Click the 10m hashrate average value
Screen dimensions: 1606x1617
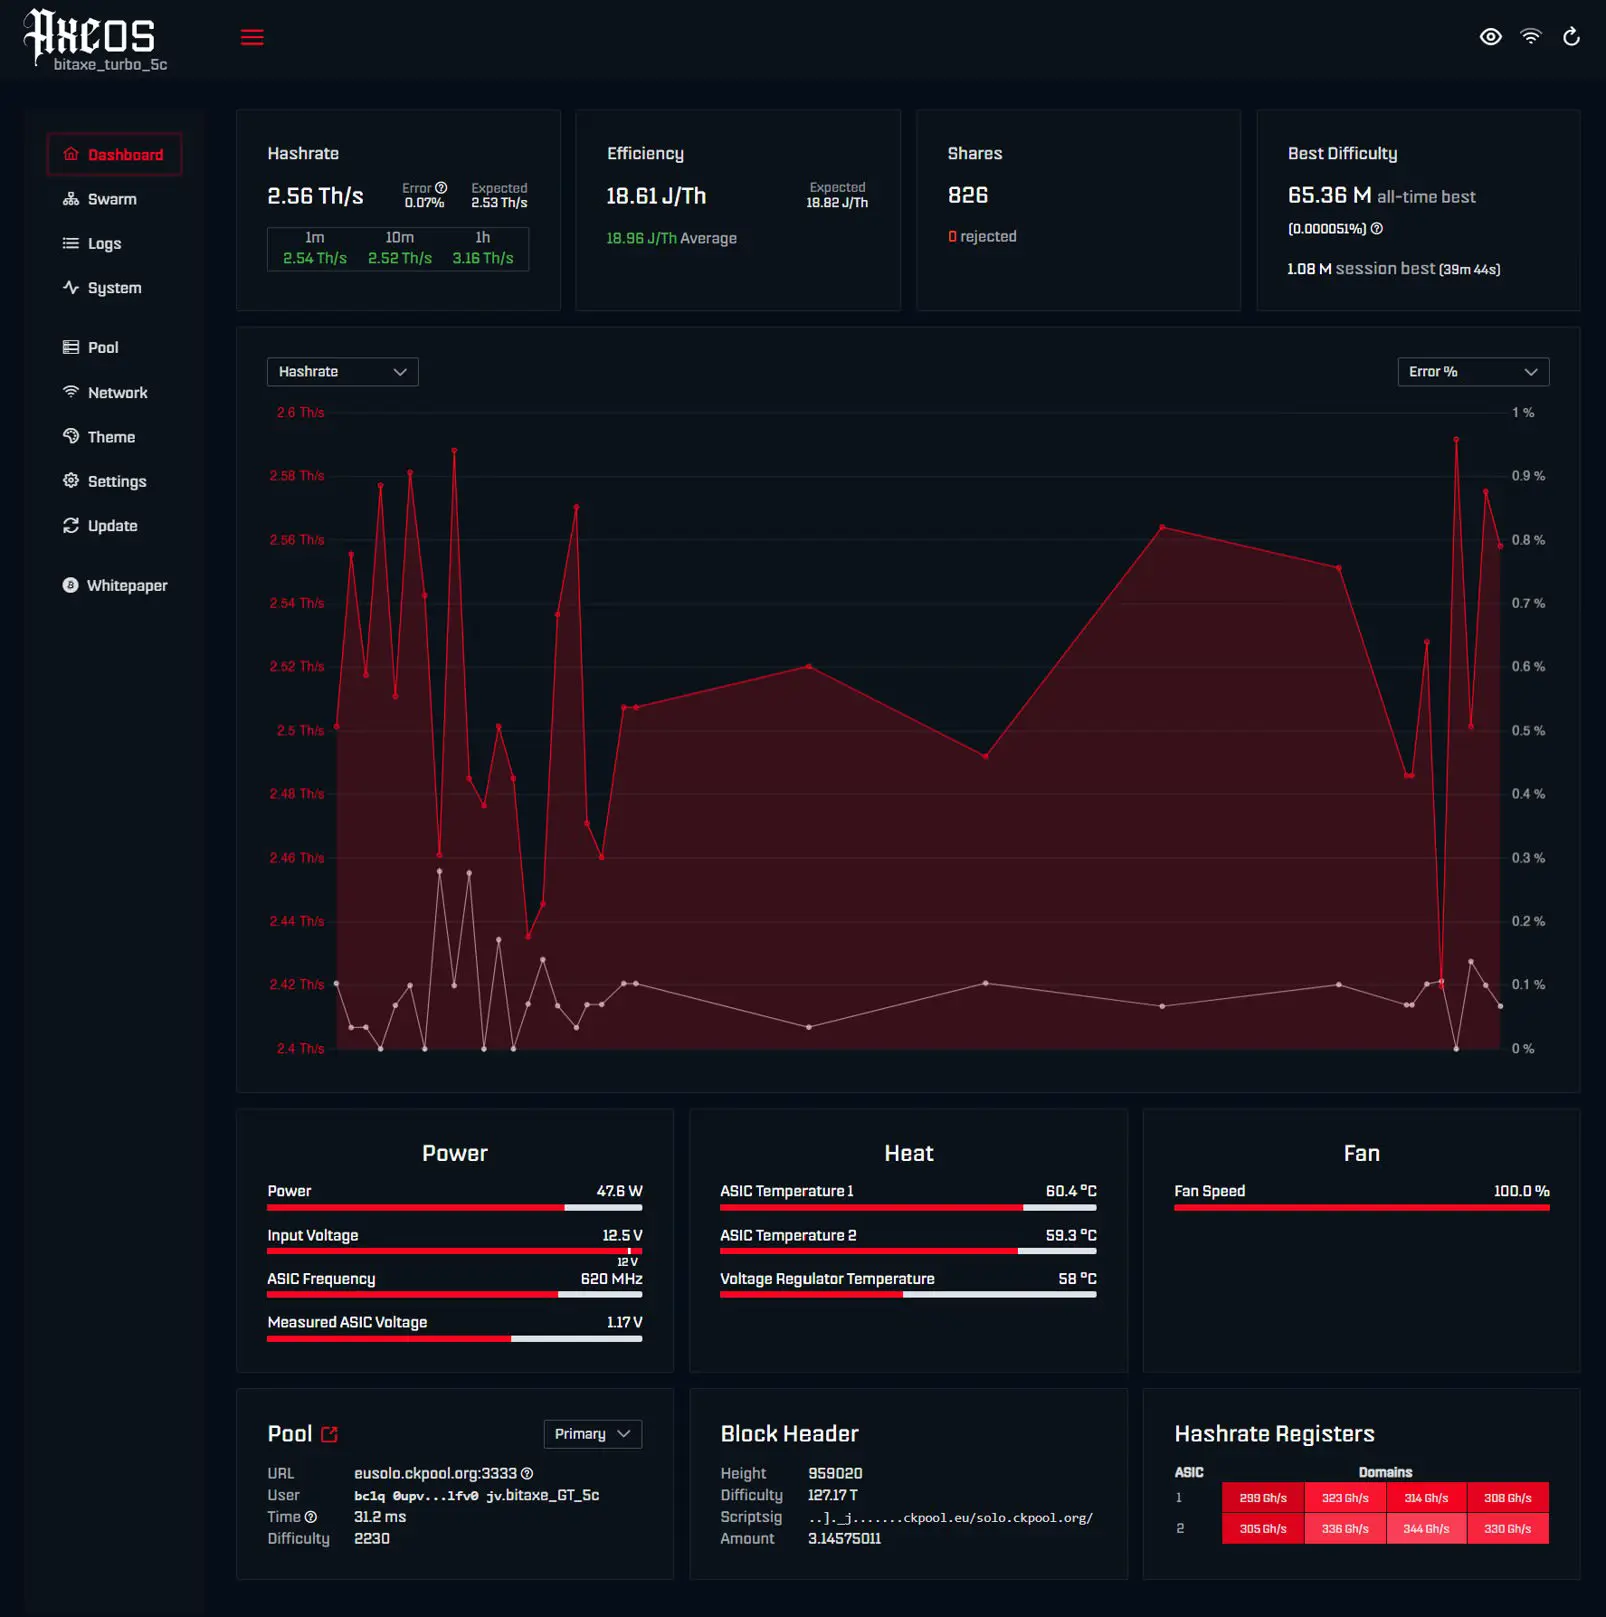(x=400, y=258)
